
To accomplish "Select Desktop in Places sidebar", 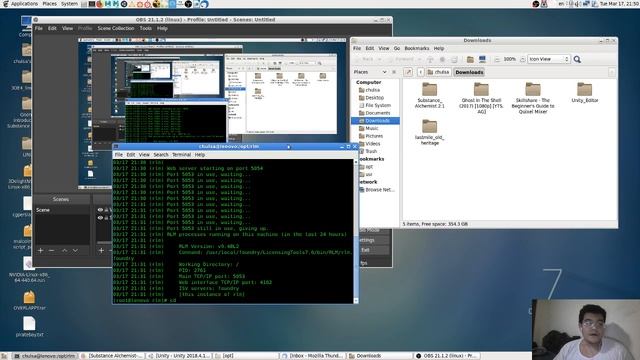I will click(374, 98).
